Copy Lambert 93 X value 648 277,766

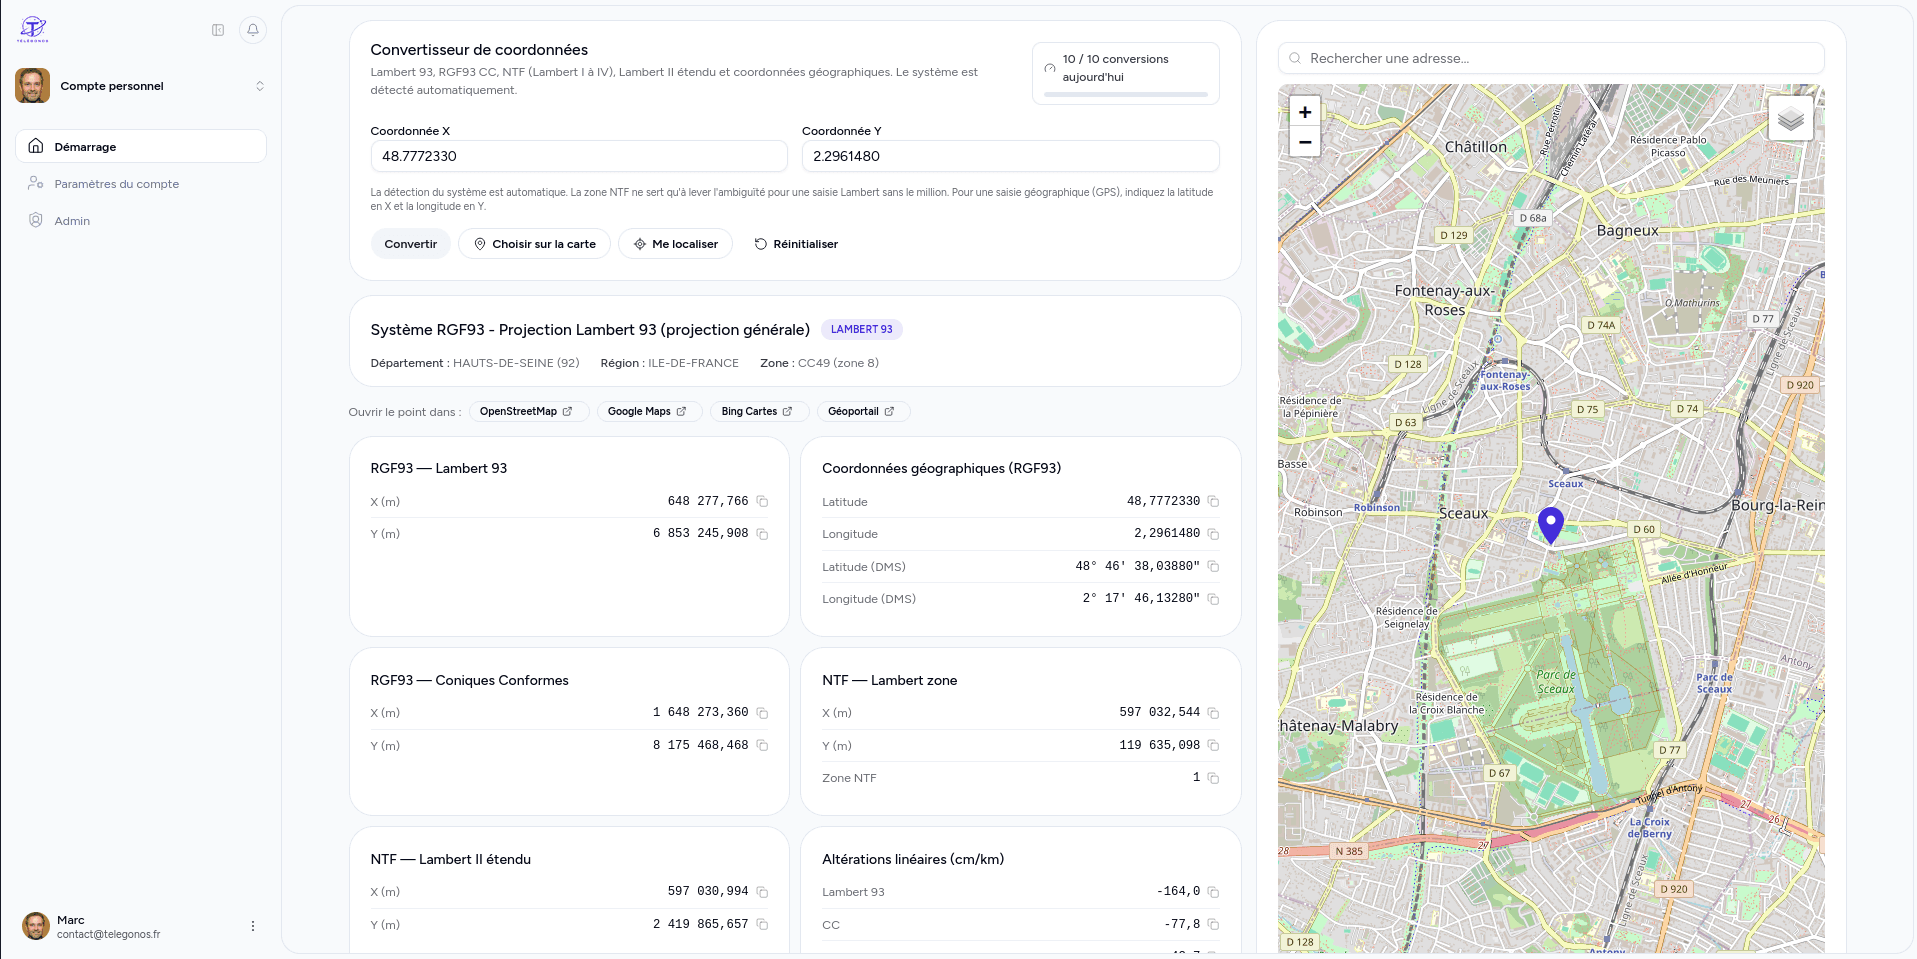tap(762, 501)
